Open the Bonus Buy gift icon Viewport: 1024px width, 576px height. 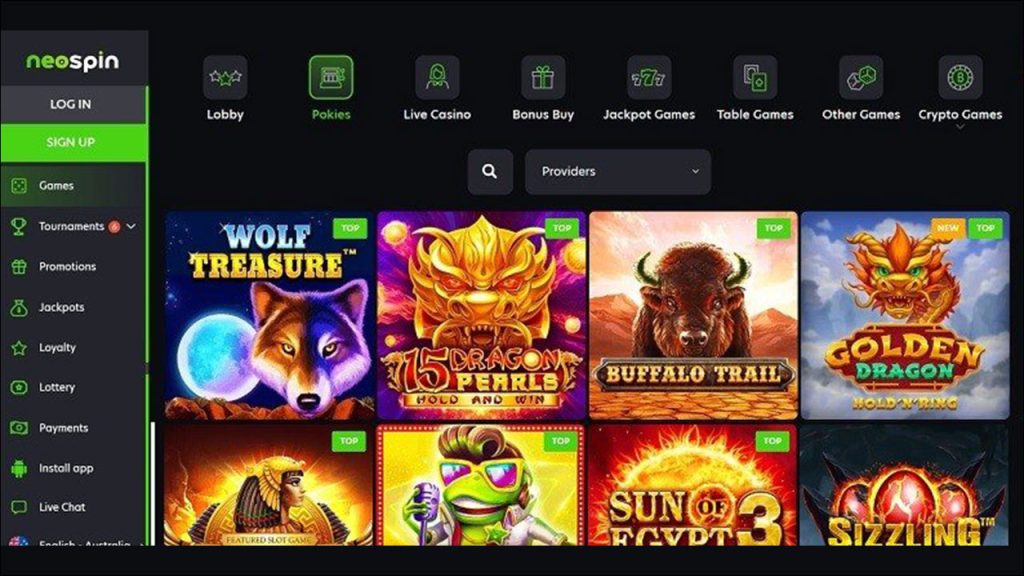tap(543, 77)
